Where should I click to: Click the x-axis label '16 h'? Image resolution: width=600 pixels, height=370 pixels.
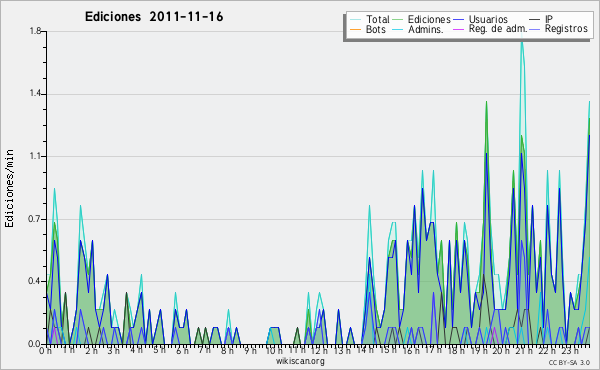(x=410, y=351)
